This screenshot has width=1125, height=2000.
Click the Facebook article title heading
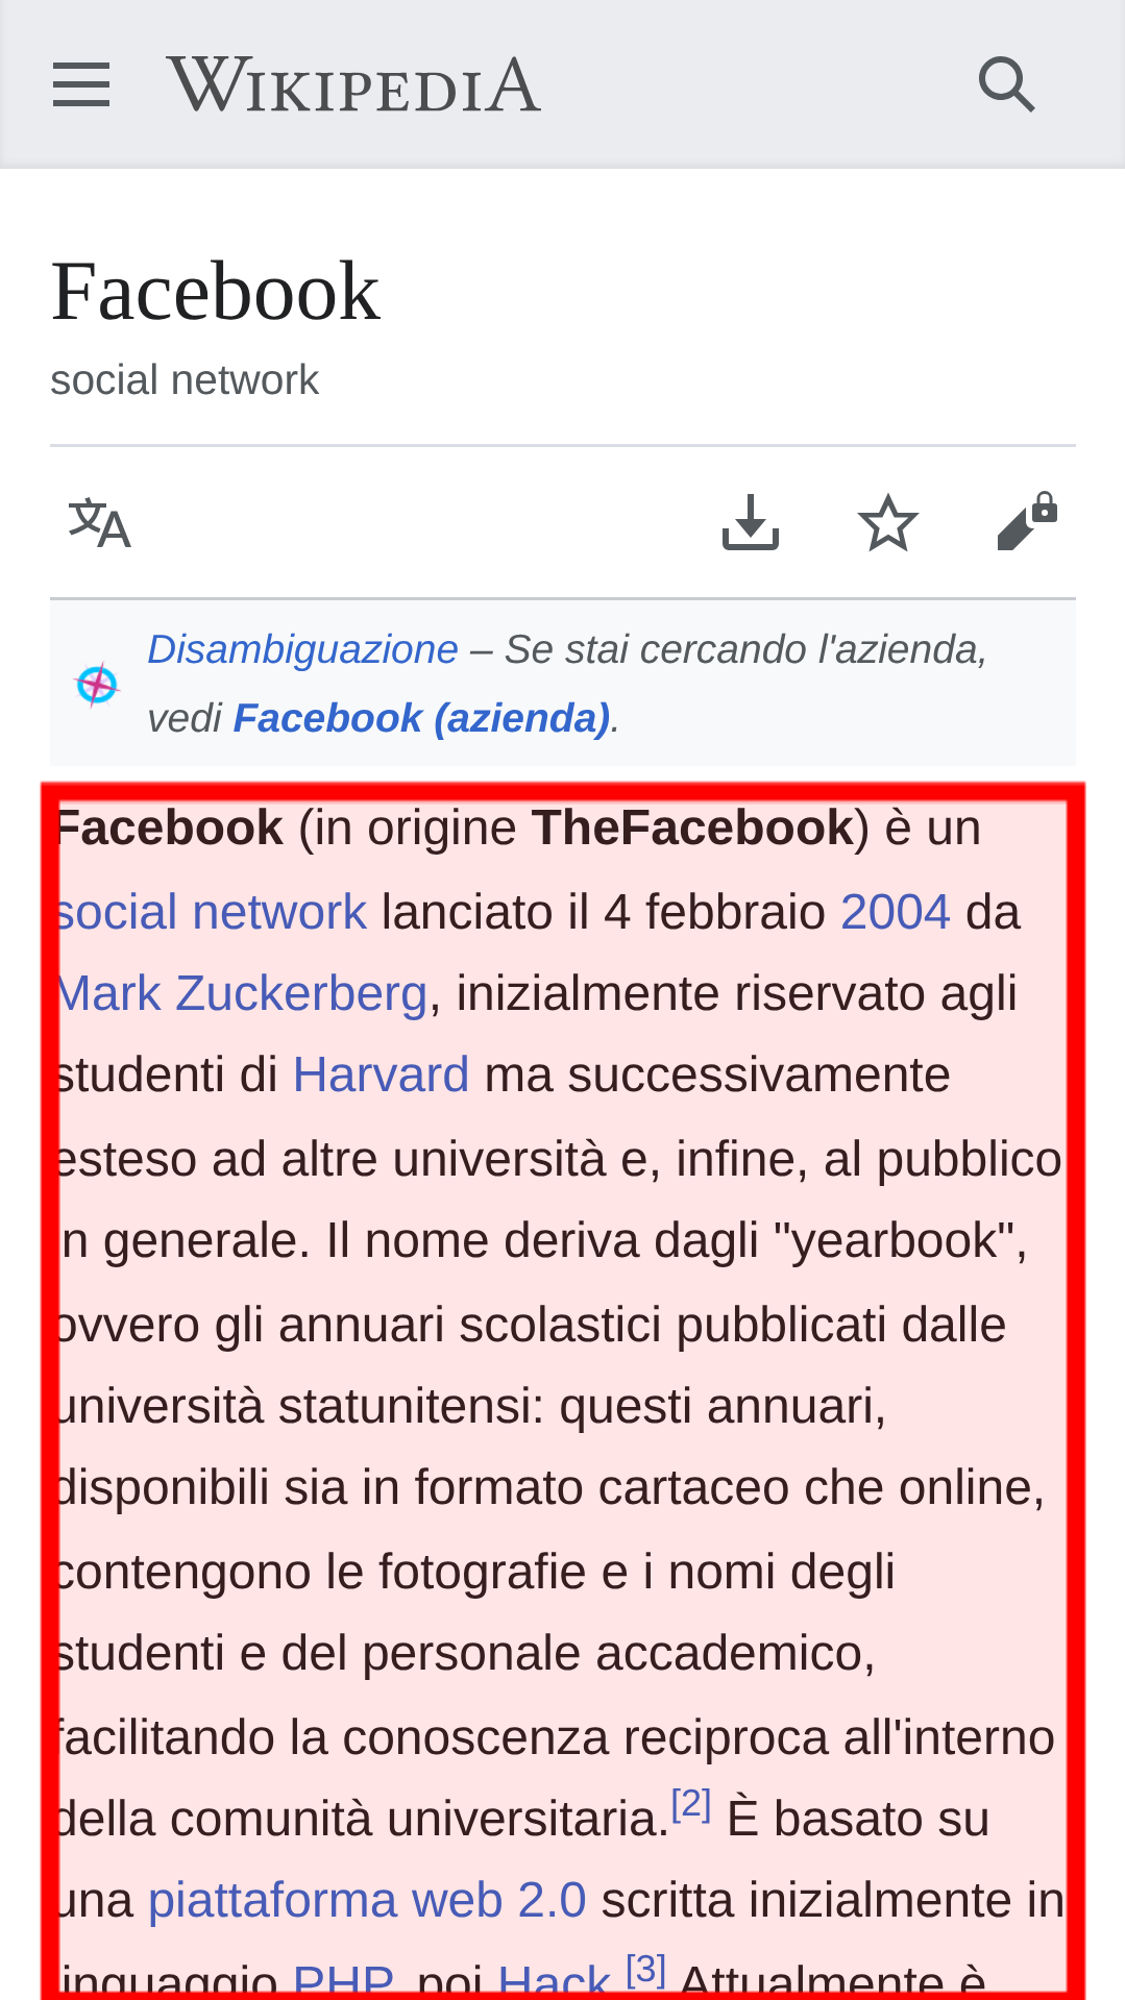[x=215, y=291]
